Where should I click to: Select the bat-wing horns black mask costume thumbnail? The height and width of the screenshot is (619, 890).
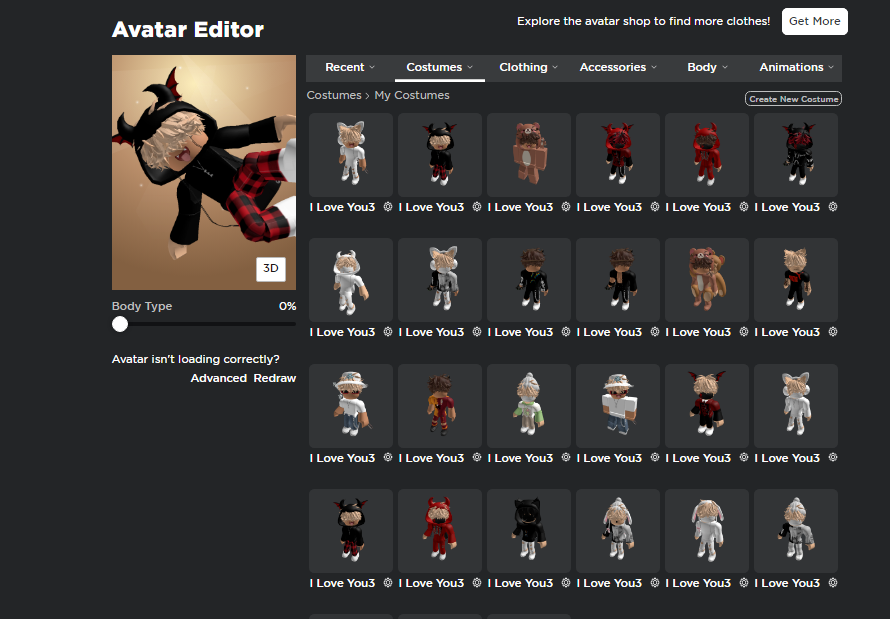[x=707, y=406]
